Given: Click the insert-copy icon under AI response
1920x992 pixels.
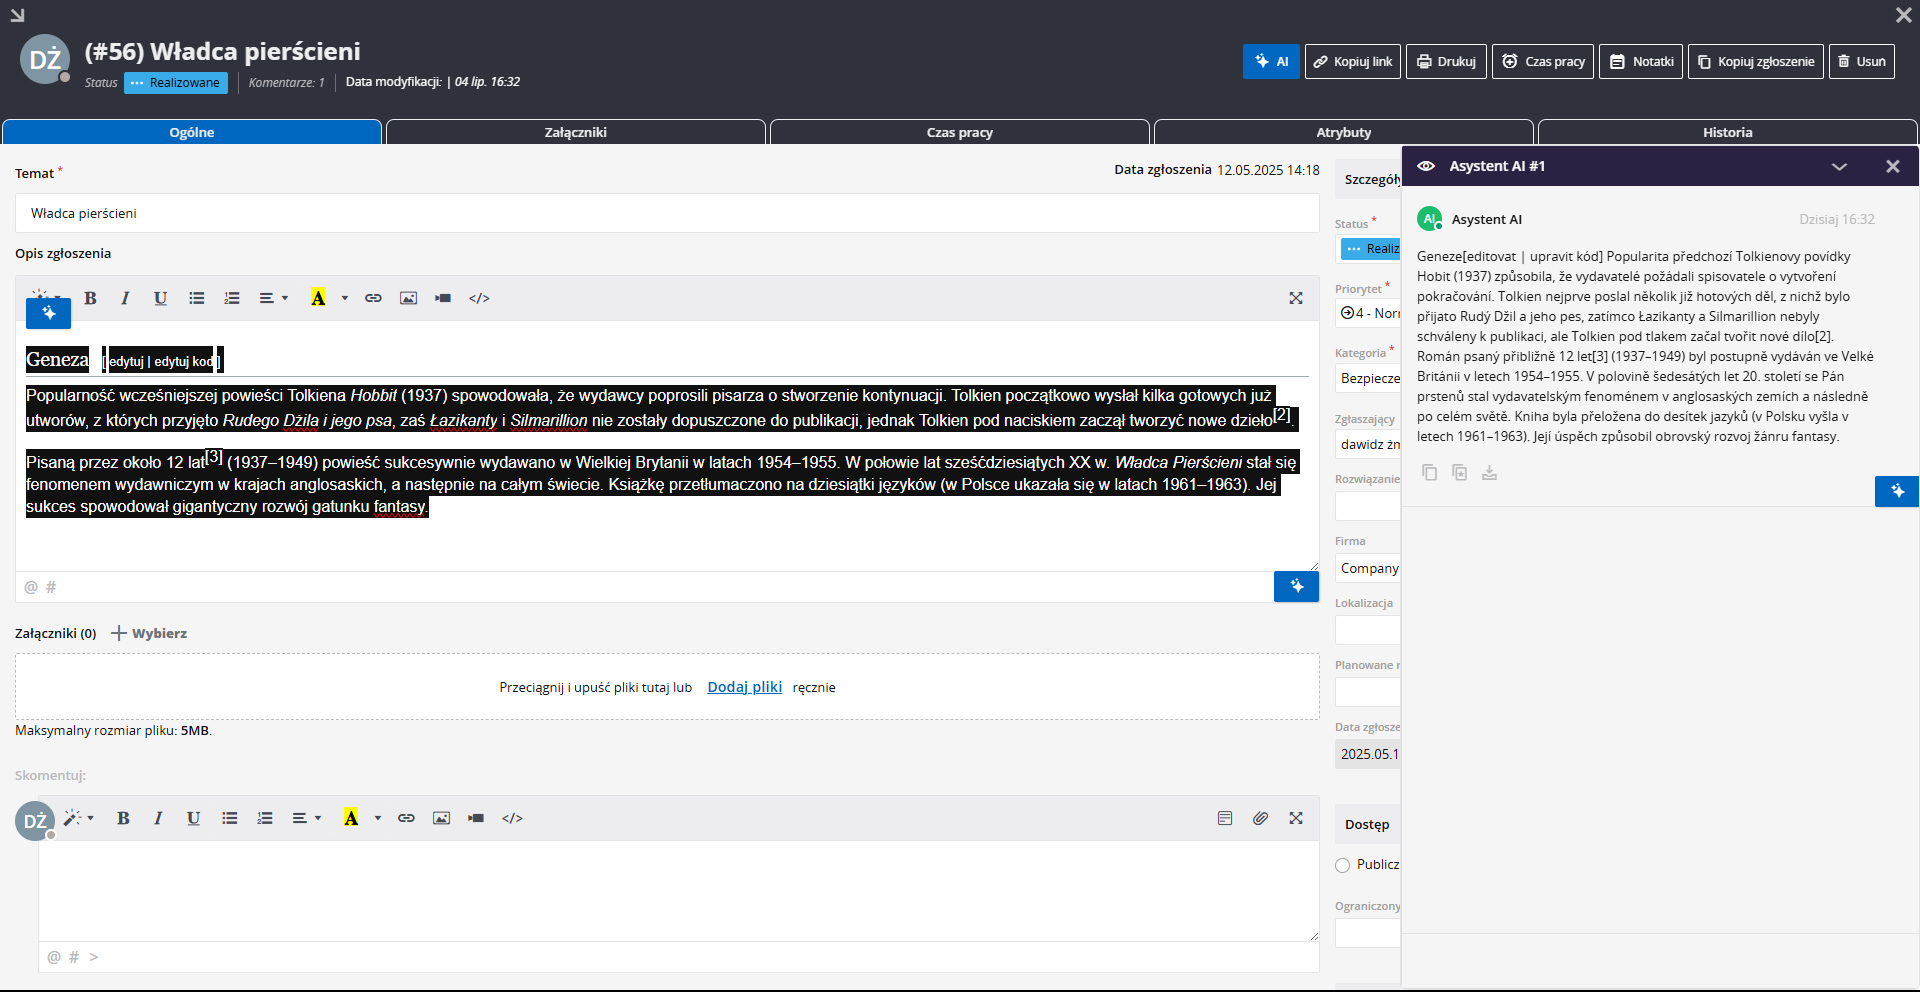Looking at the screenshot, I should pos(1460,472).
